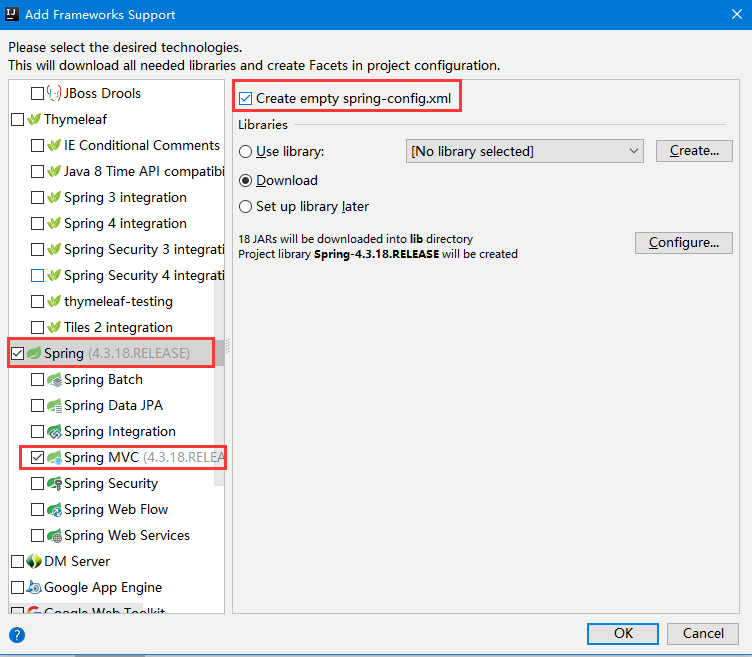The height and width of the screenshot is (657, 752).
Task: Enable the Spring Batch checkbox
Action: (x=37, y=379)
